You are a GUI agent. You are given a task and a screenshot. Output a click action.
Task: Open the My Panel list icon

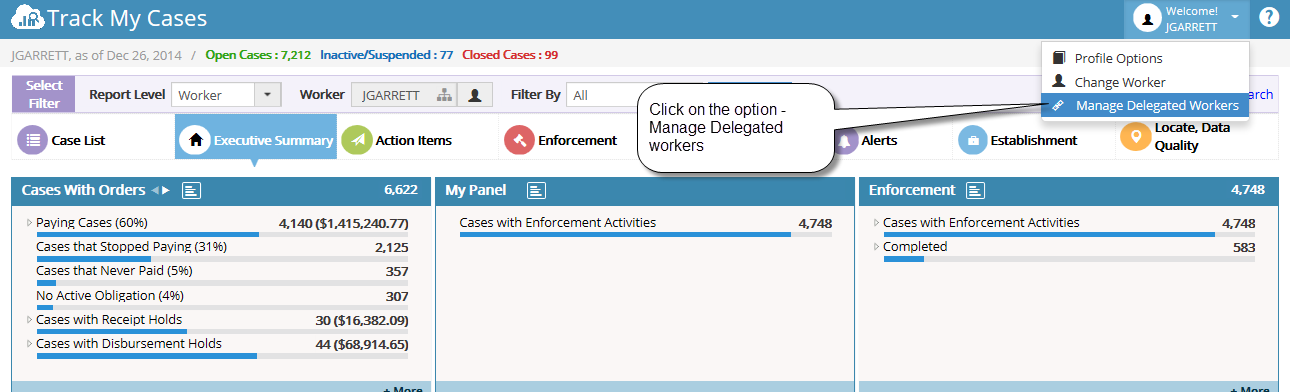[x=536, y=190]
